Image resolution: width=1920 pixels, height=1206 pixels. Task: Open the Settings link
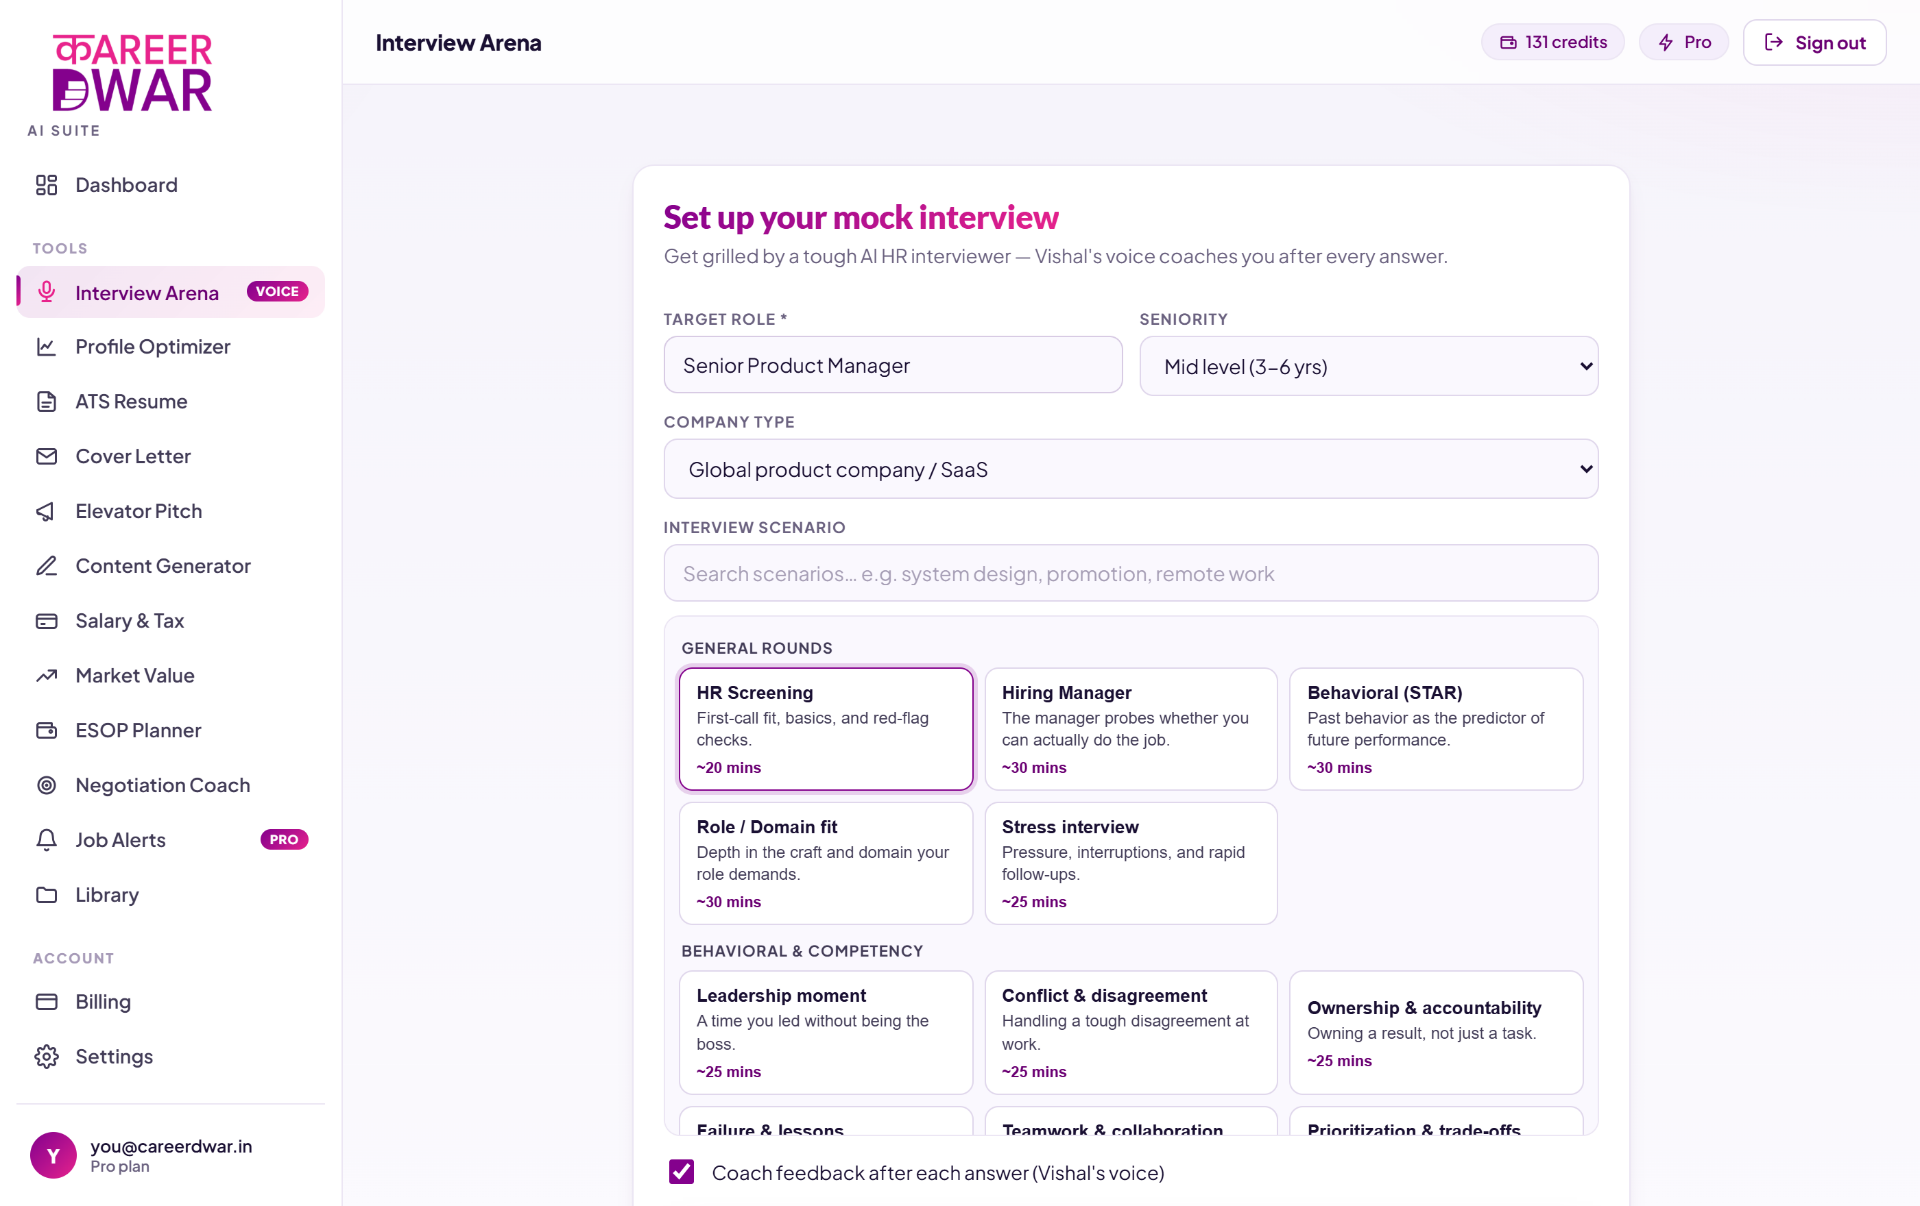point(170,1057)
